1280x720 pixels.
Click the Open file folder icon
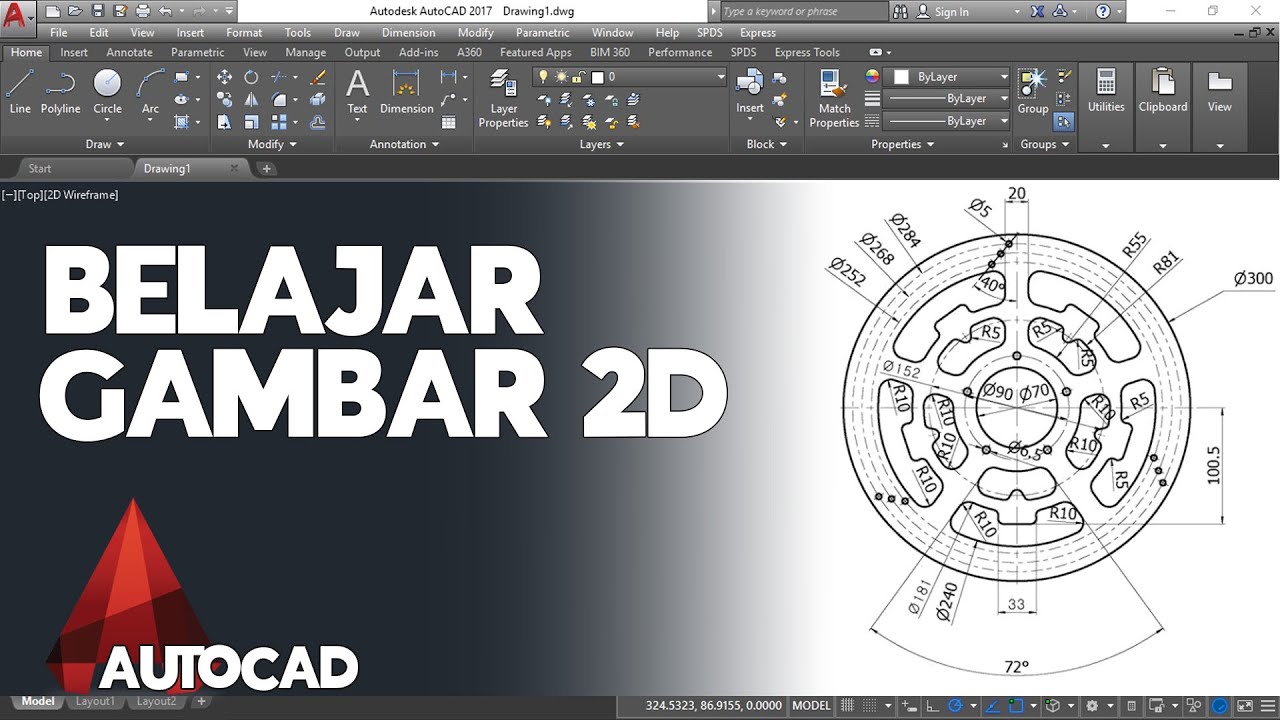(x=75, y=11)
